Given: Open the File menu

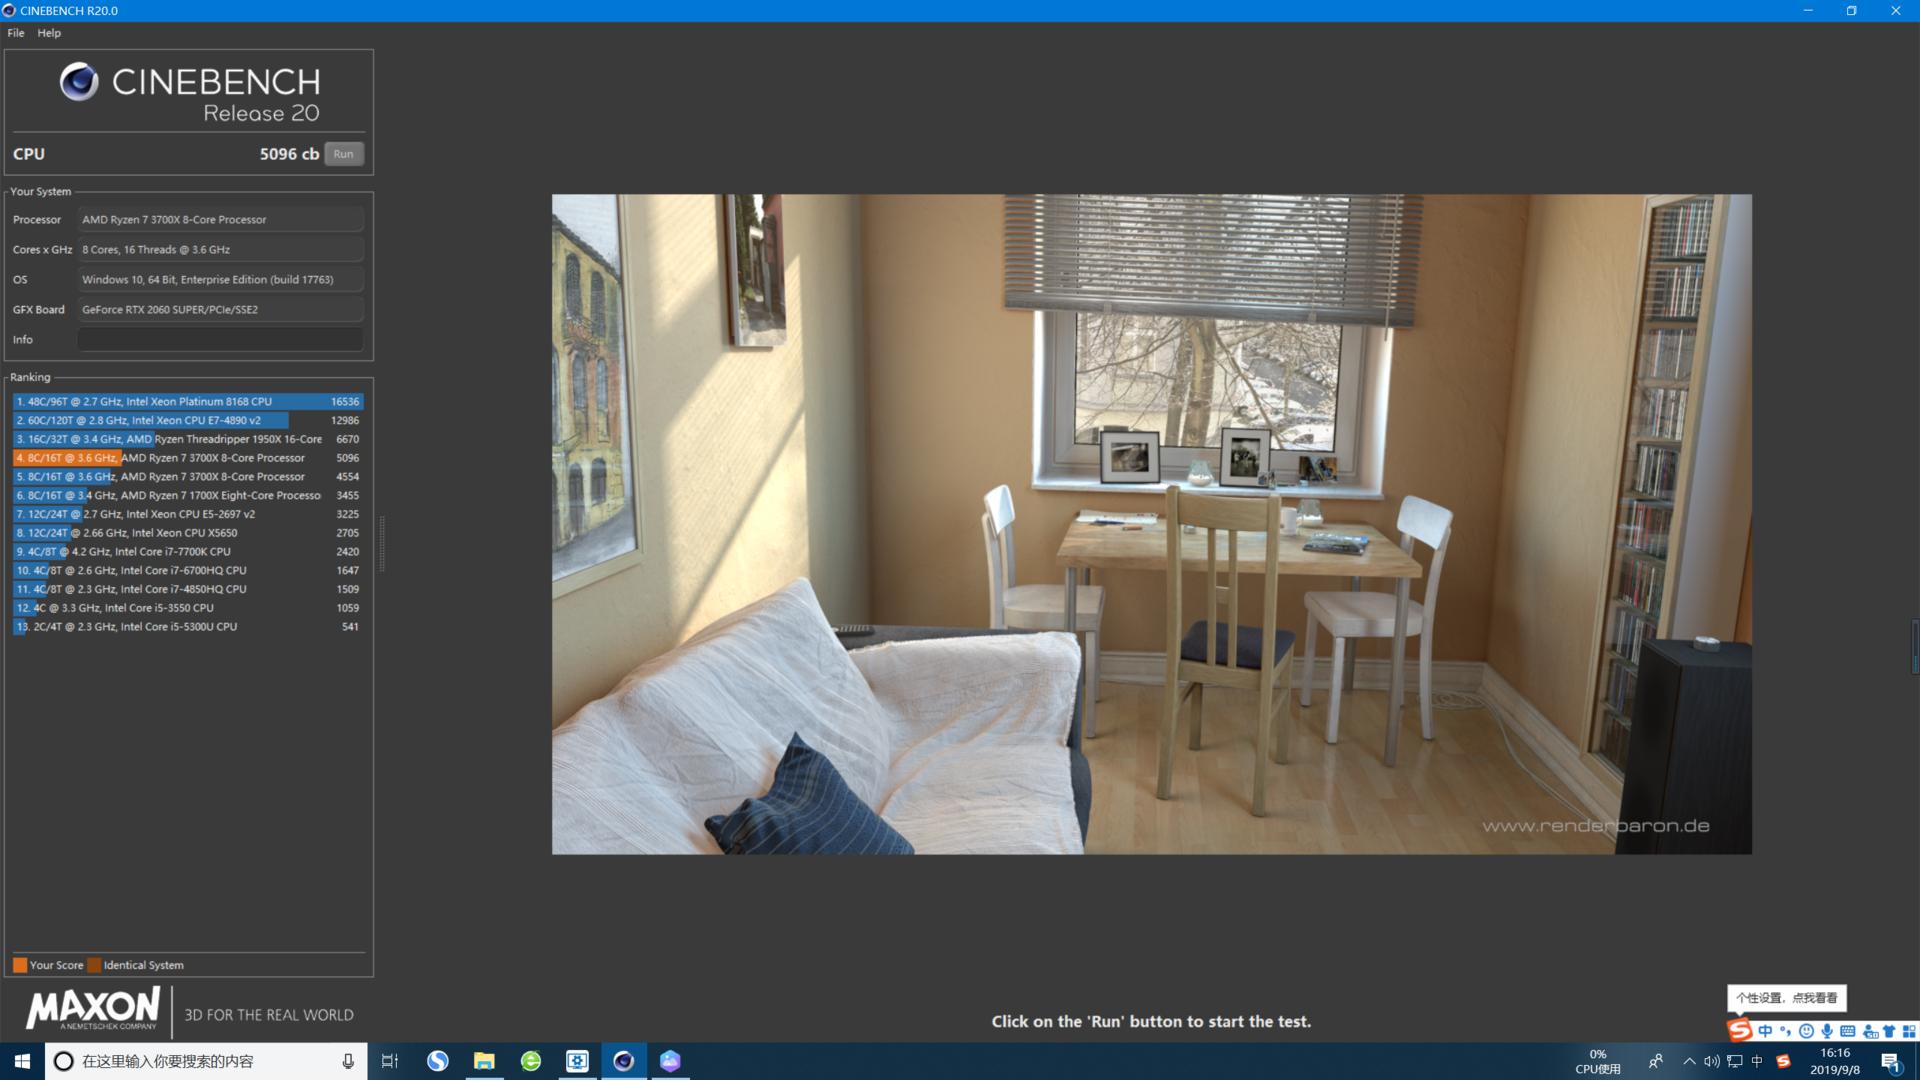Looking at the screenshot, I should [x=16, y=33].
